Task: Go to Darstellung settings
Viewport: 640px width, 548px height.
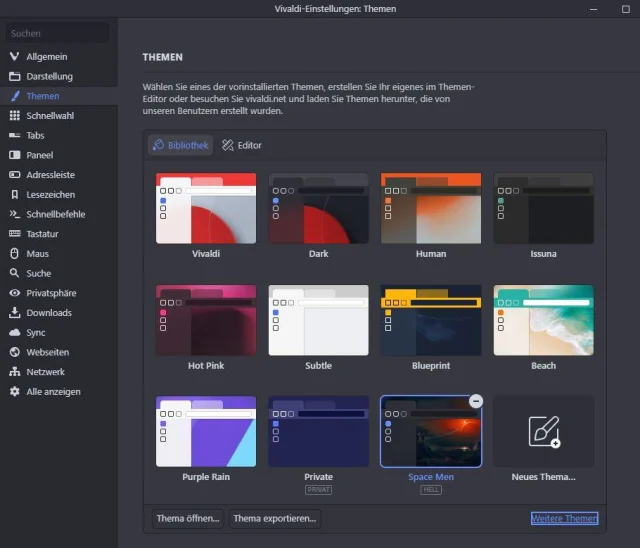Action: pos(59,76)
